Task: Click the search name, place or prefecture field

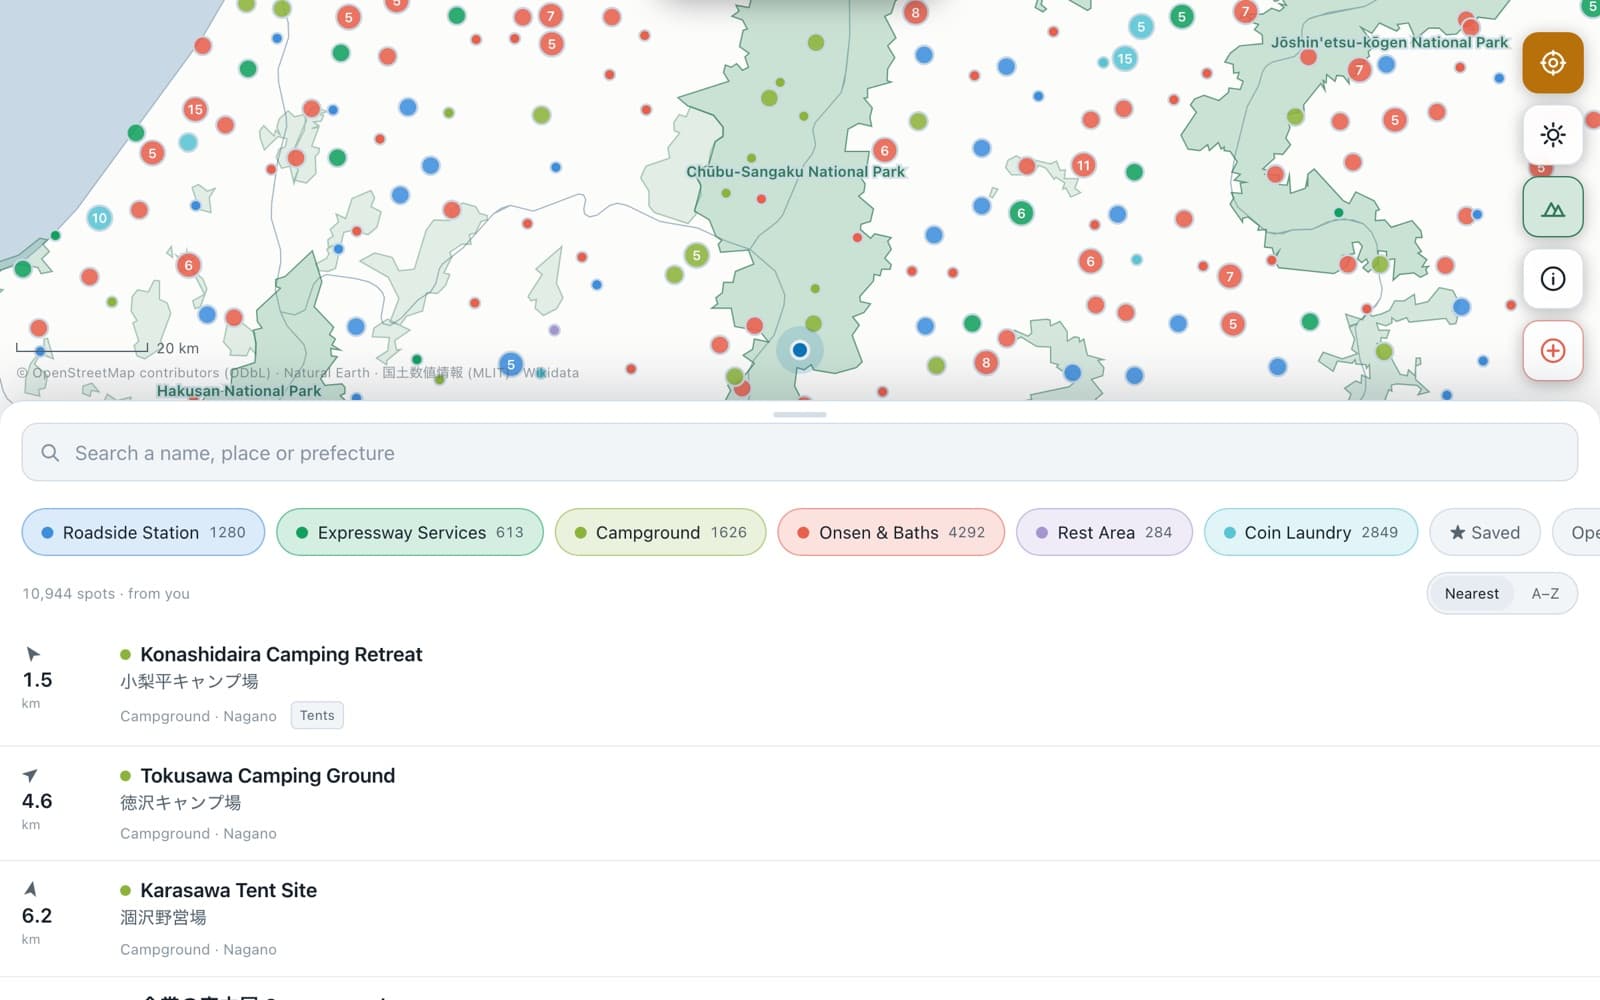Action: (x=800, y=452)
